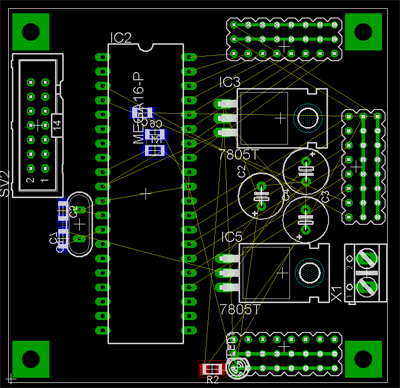The height and width of the screenshot is (388, 400).
Task: Click the top-right green mounting hole
Action: pyautogui.click(x=363, y=32)
